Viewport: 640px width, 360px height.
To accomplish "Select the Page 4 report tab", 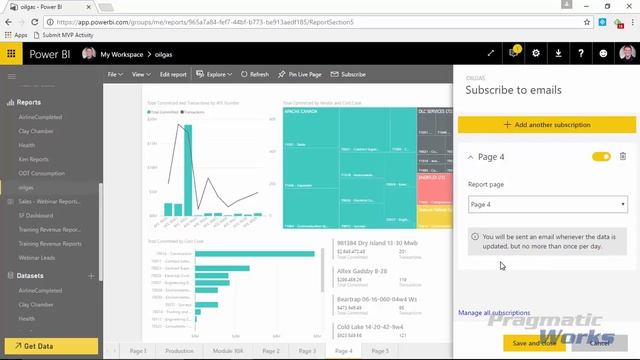I will tap(344, 351).
